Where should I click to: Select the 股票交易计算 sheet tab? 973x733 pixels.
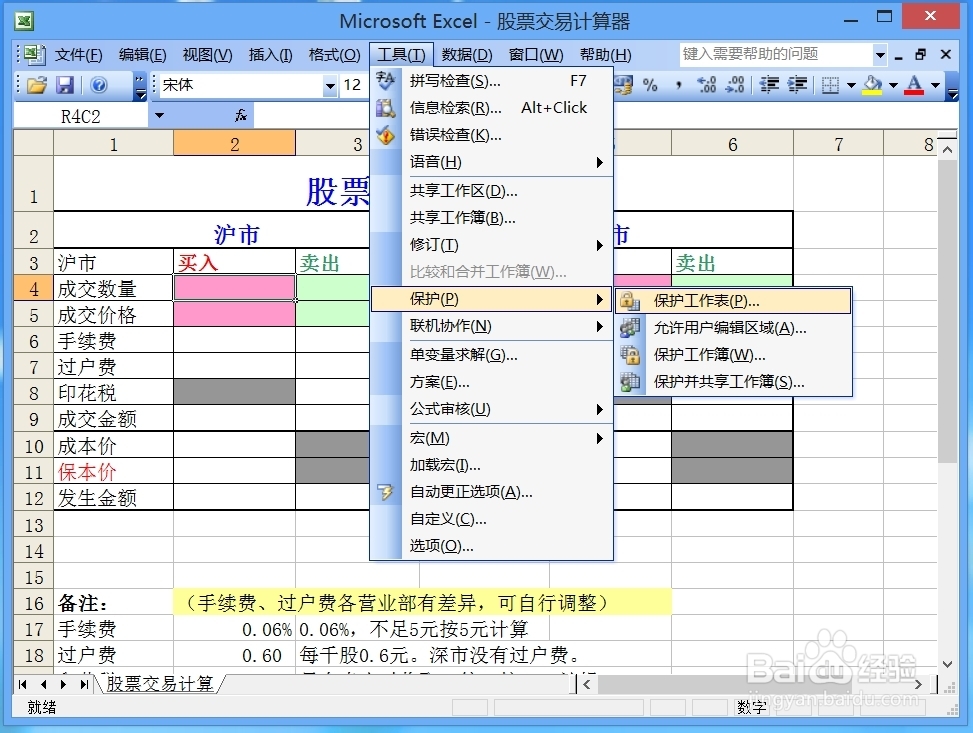(159, 684)
